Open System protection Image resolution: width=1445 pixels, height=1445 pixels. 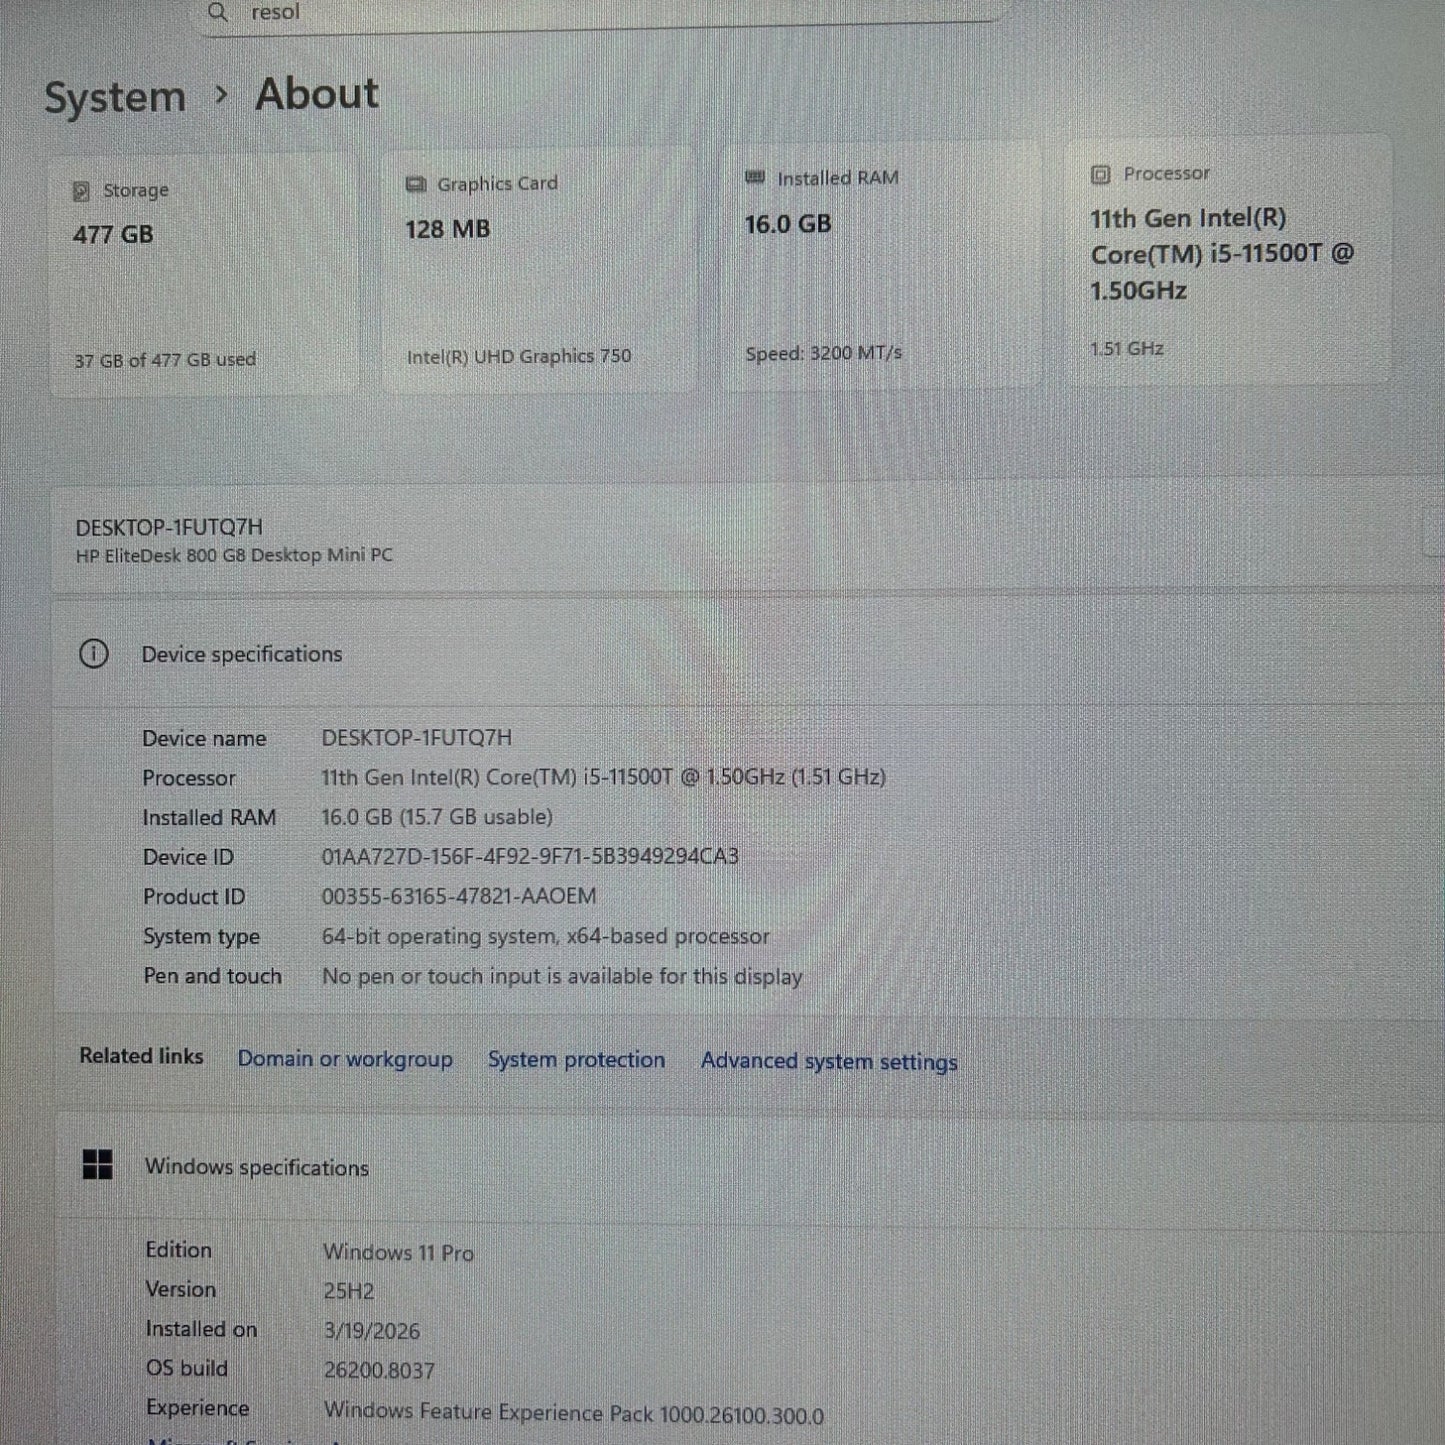click(576, 1060)
